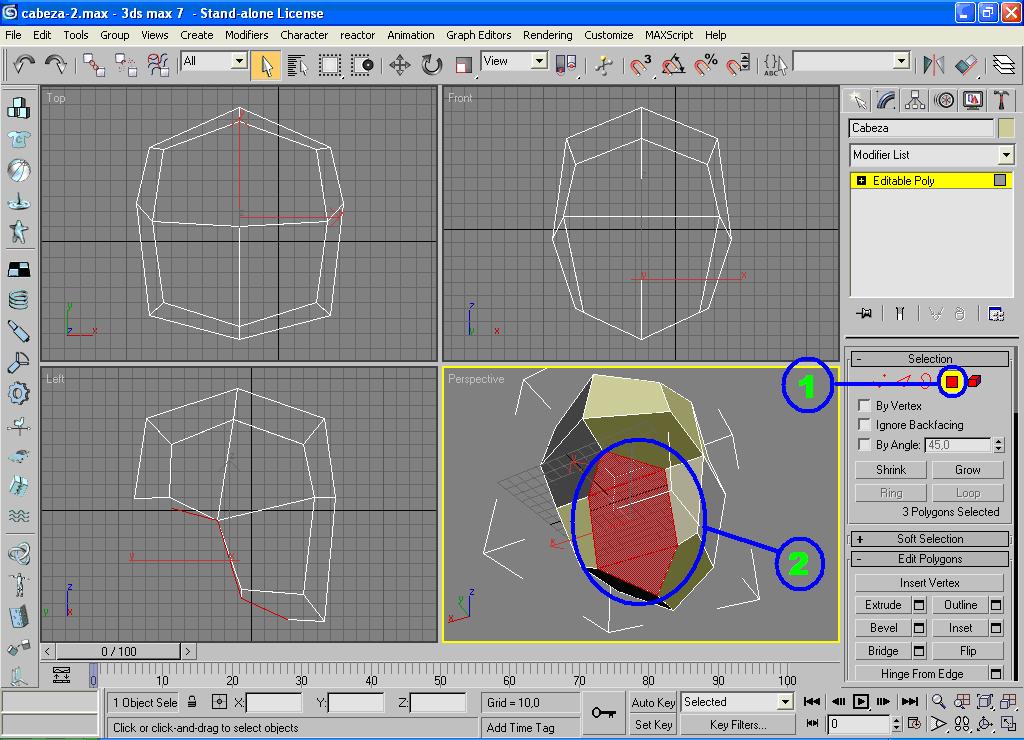Screen dimensions: 1024x740
Task: Enable the By Vertex checkbox
Action: click(x=864, y=405)
